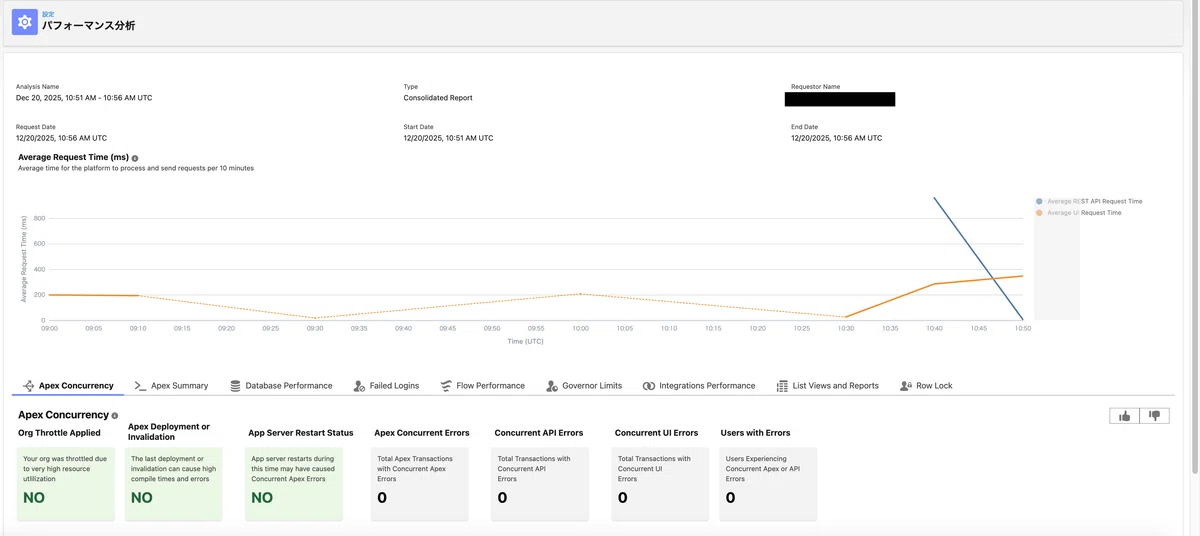Toggle the UI Request Time legend entry
Viewport: 1200px width, 536px height.
pos(1079,213)
